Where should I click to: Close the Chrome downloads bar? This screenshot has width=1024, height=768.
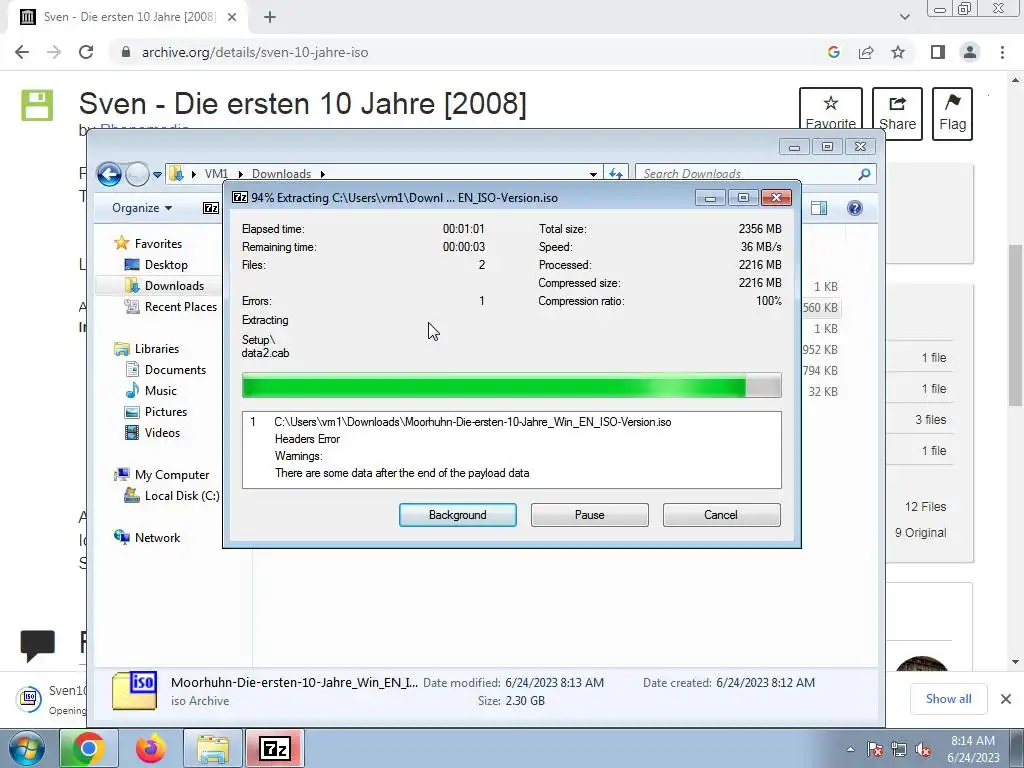coord(1006,699)
